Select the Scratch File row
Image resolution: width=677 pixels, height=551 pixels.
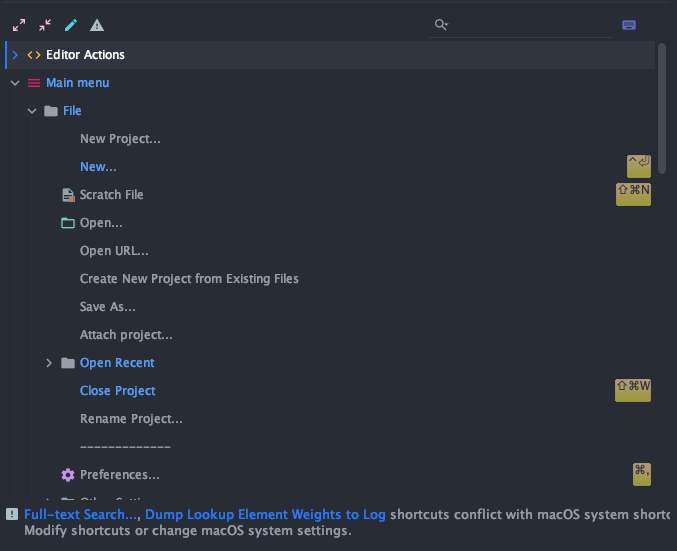click(330, 195)
